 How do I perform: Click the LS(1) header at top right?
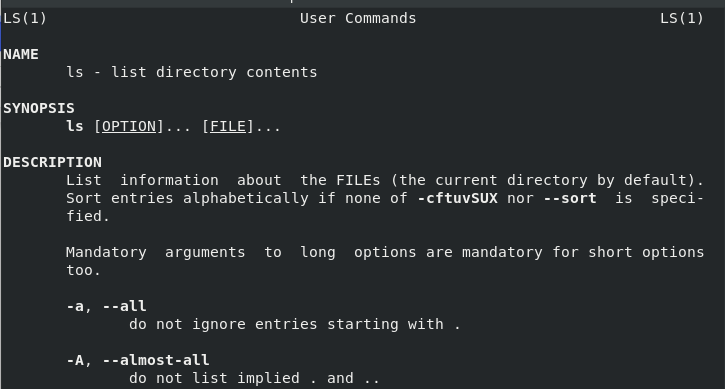tap(682, 19)
